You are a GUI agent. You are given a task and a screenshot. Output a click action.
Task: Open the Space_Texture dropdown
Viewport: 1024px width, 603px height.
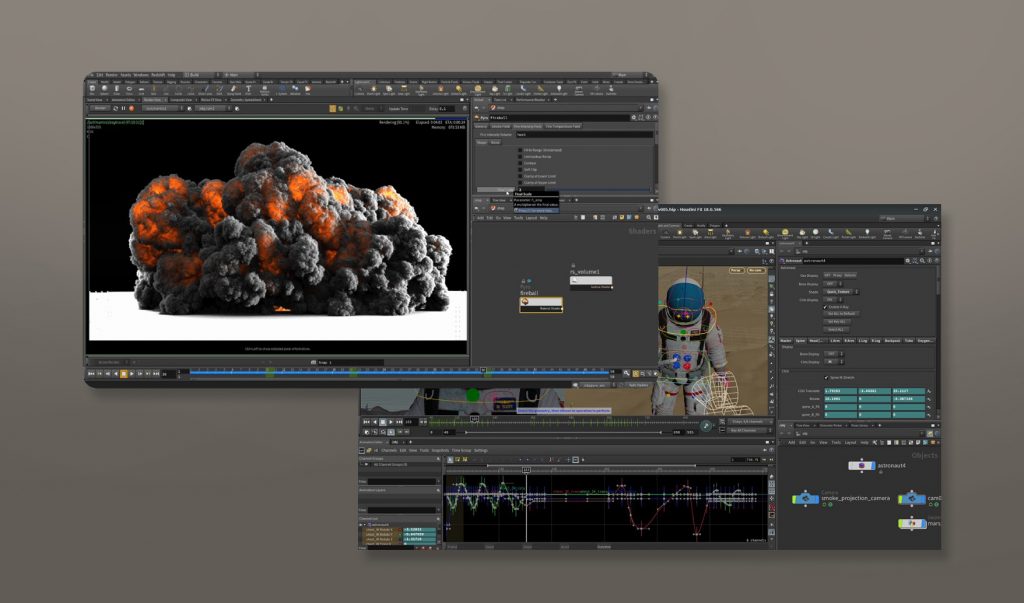point(838,290)
